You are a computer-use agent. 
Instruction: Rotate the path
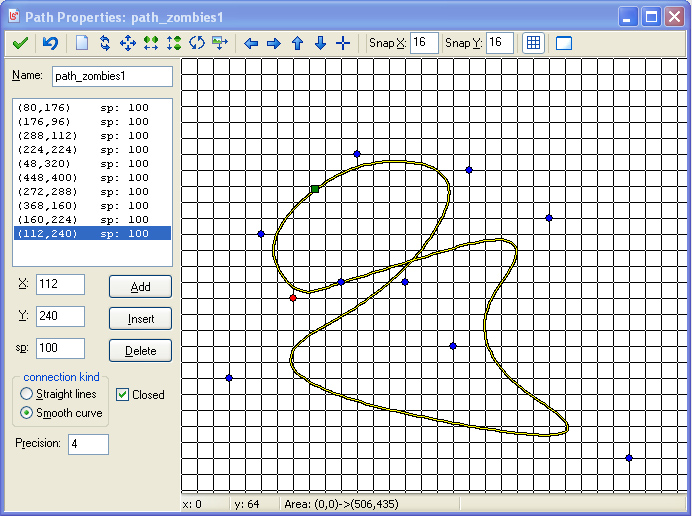point(197,43)
